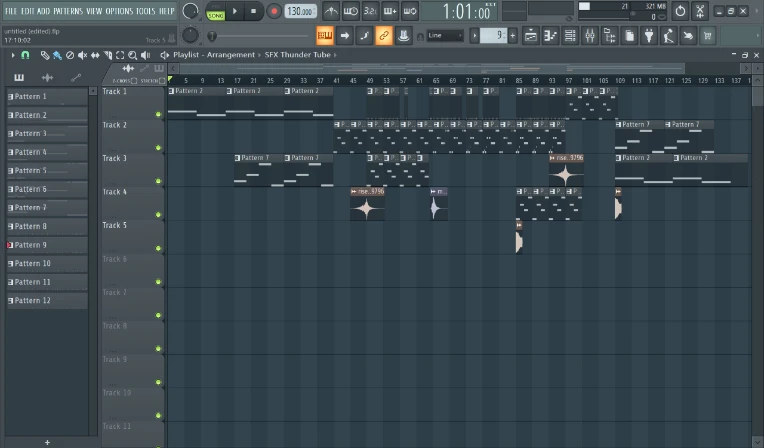Select the Paint brush tool
764x448 pixels.
pyautogui.click(x=57, y=55)
